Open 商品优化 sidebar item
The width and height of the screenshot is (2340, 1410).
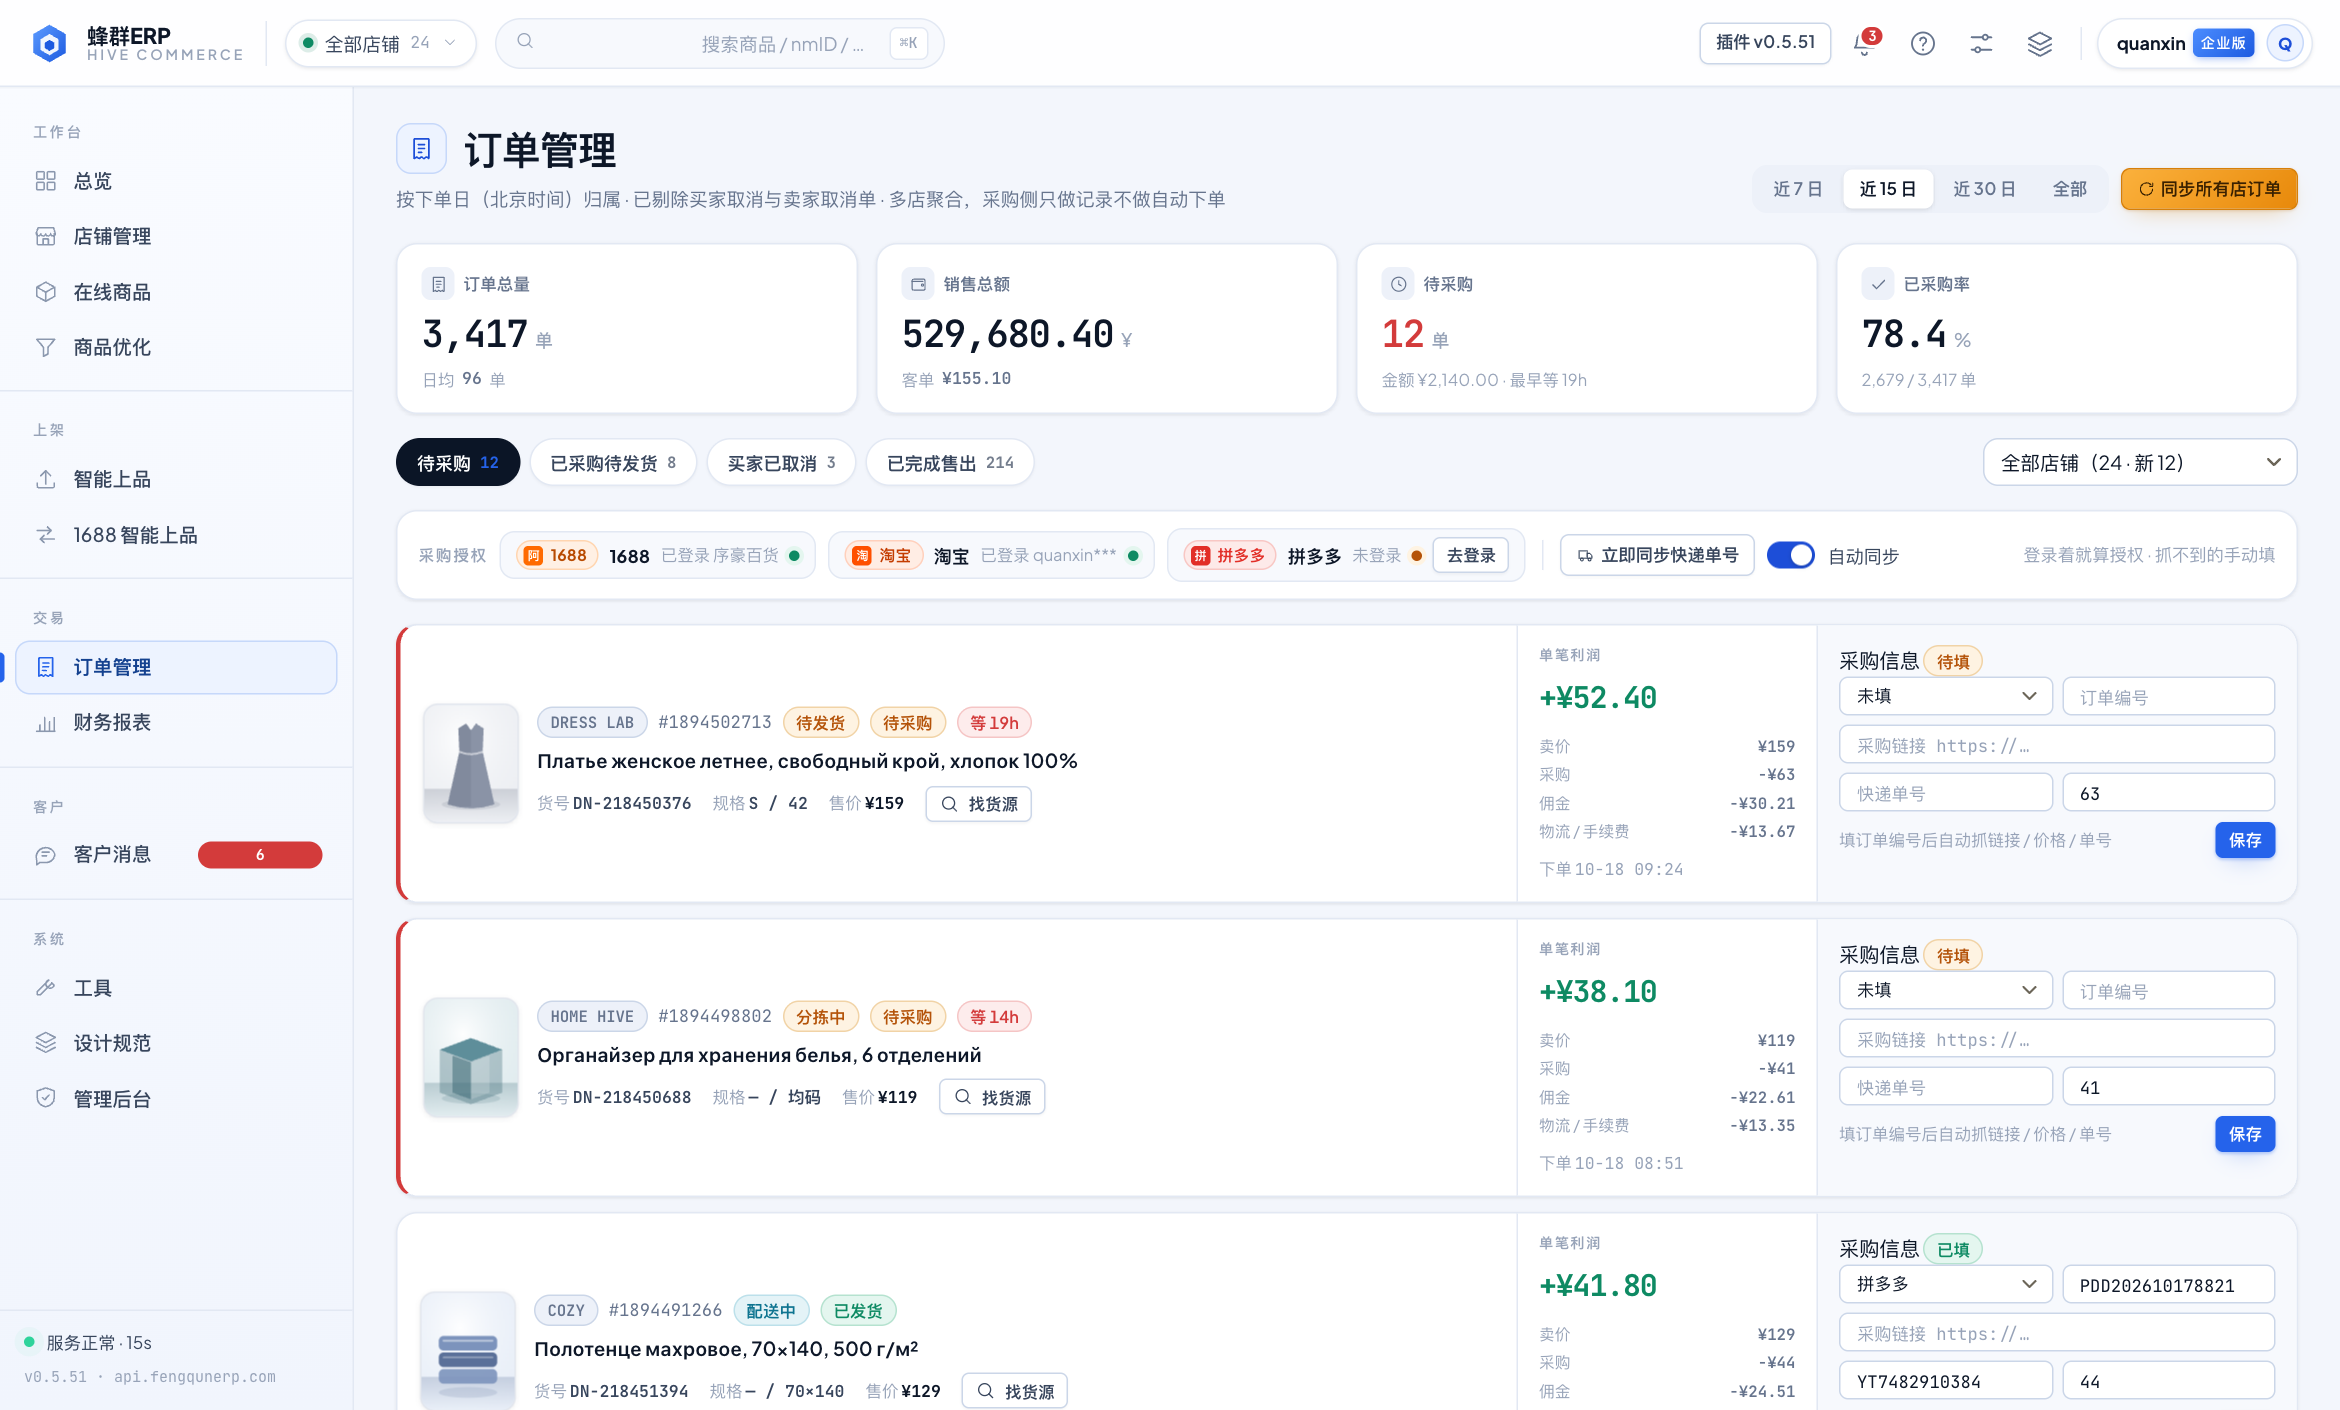[x=176, y=347]
